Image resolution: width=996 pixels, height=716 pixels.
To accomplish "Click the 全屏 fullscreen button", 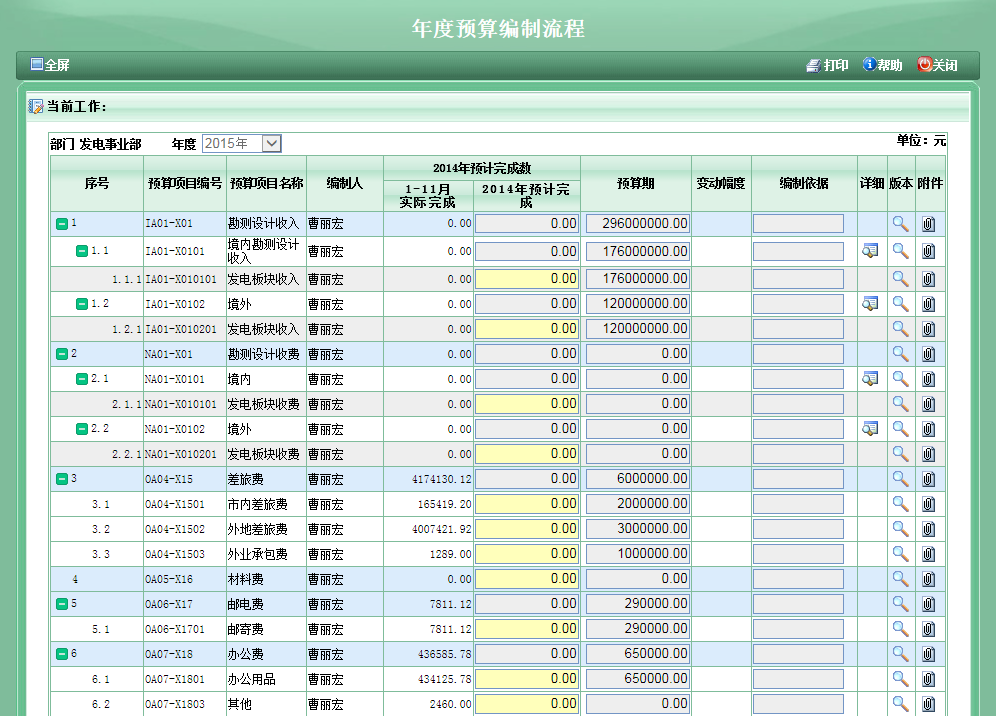I will coord(50,65).
